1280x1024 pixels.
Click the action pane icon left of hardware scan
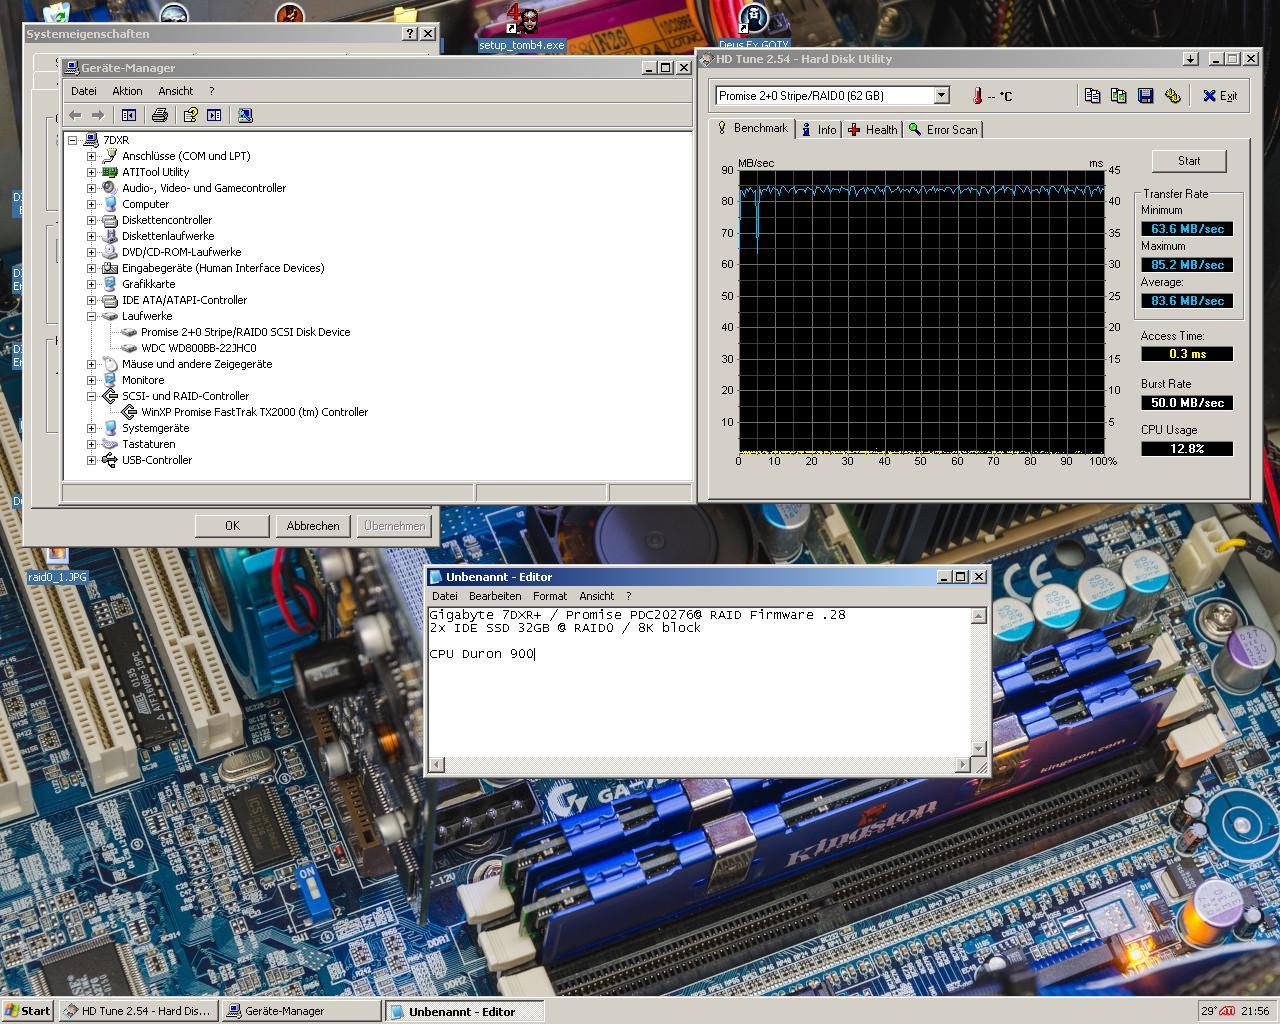214,115
